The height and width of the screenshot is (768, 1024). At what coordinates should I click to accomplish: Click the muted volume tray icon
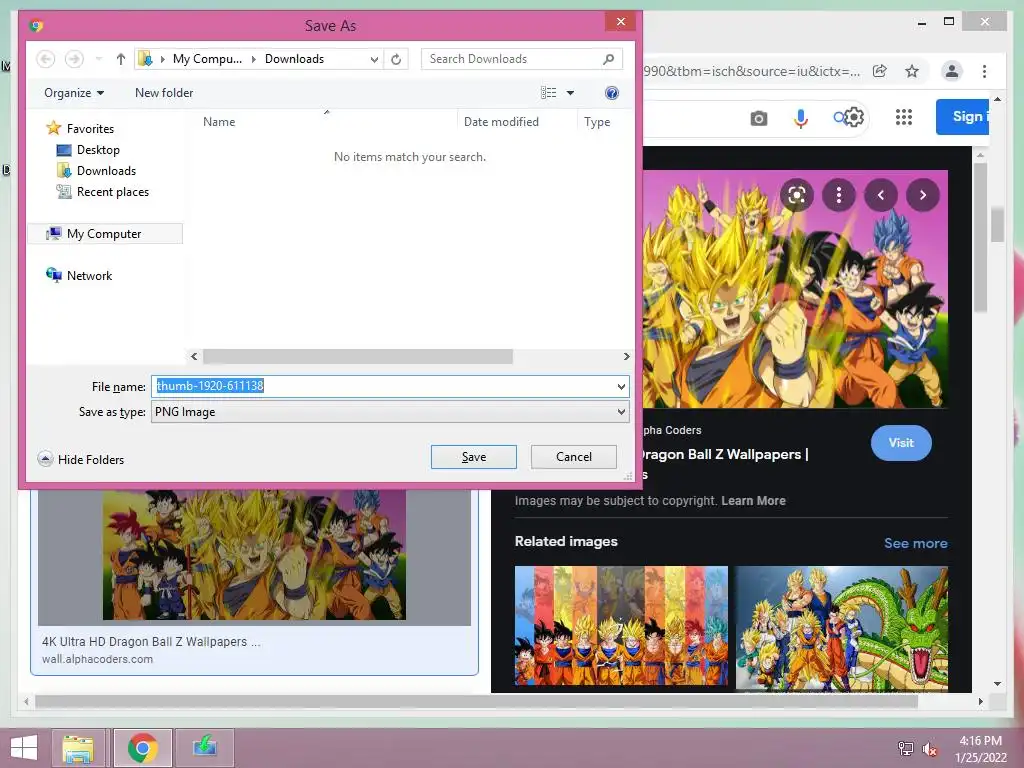click(930, 748)
